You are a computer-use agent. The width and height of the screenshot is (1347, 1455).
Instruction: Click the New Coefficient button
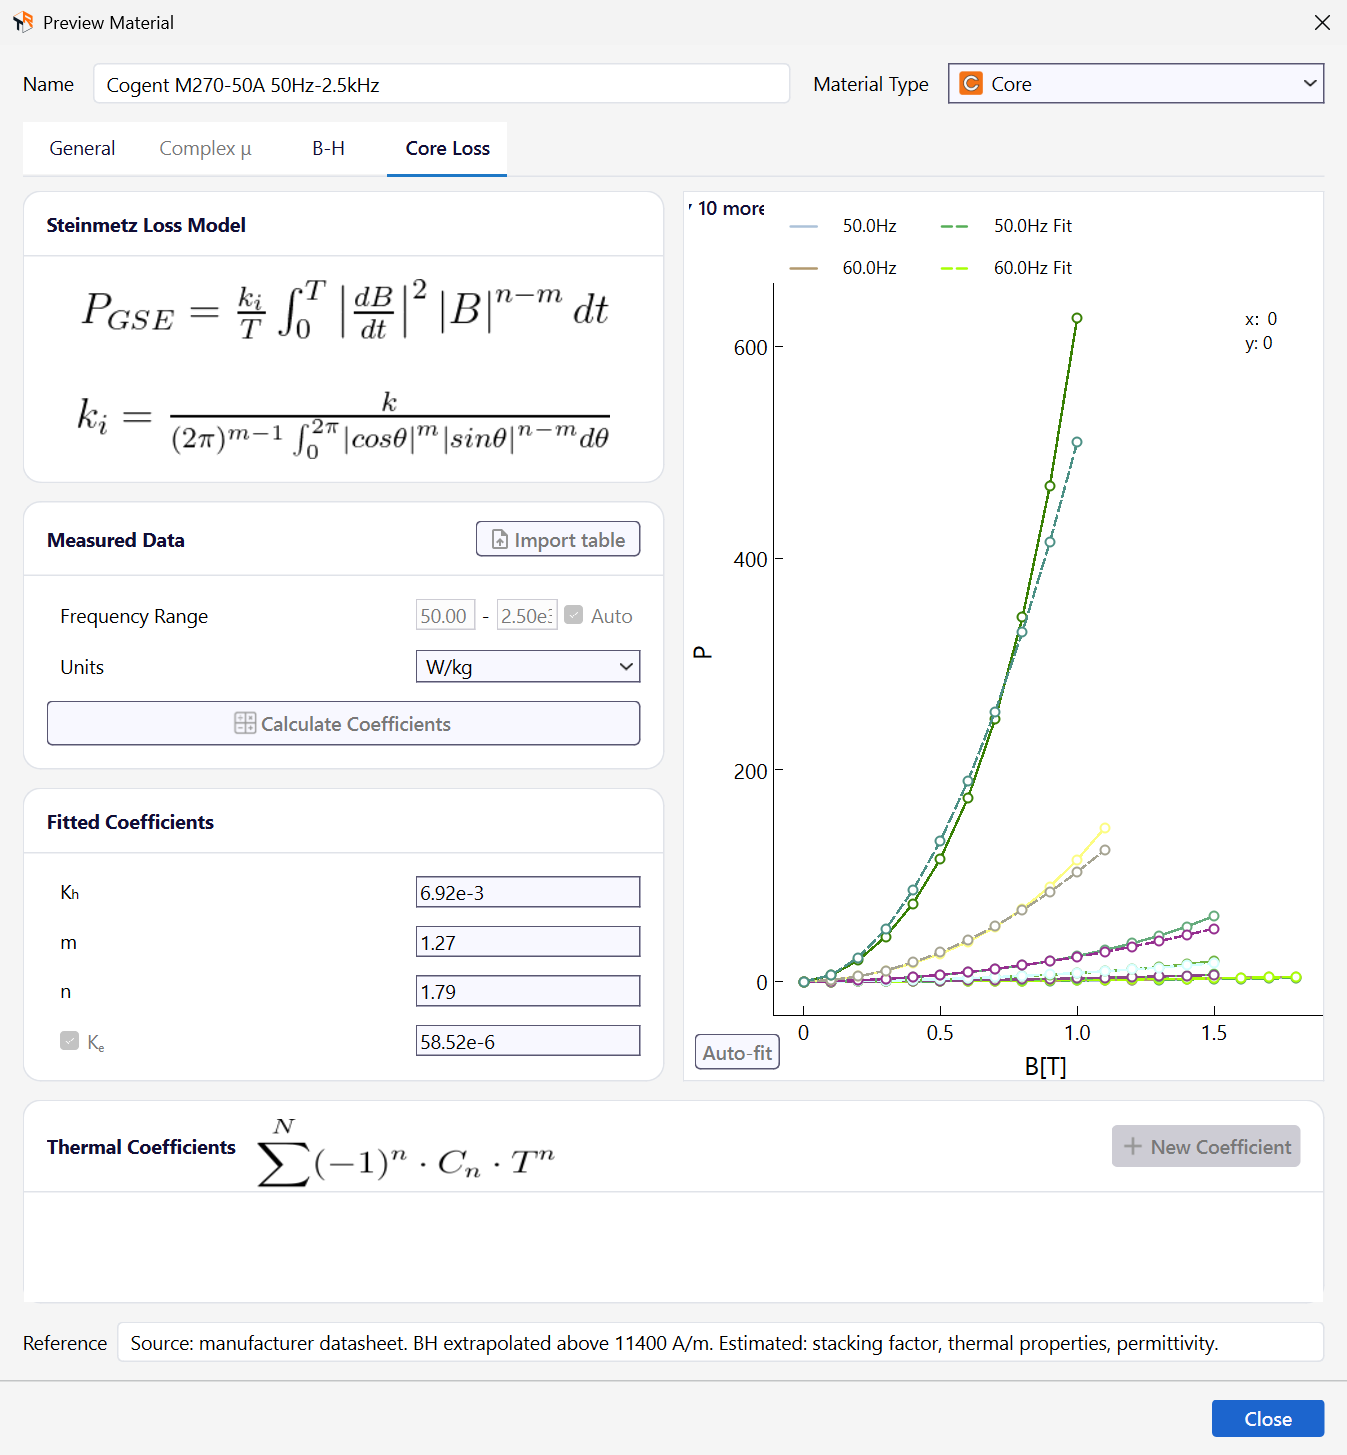tap(1206, 1146)
